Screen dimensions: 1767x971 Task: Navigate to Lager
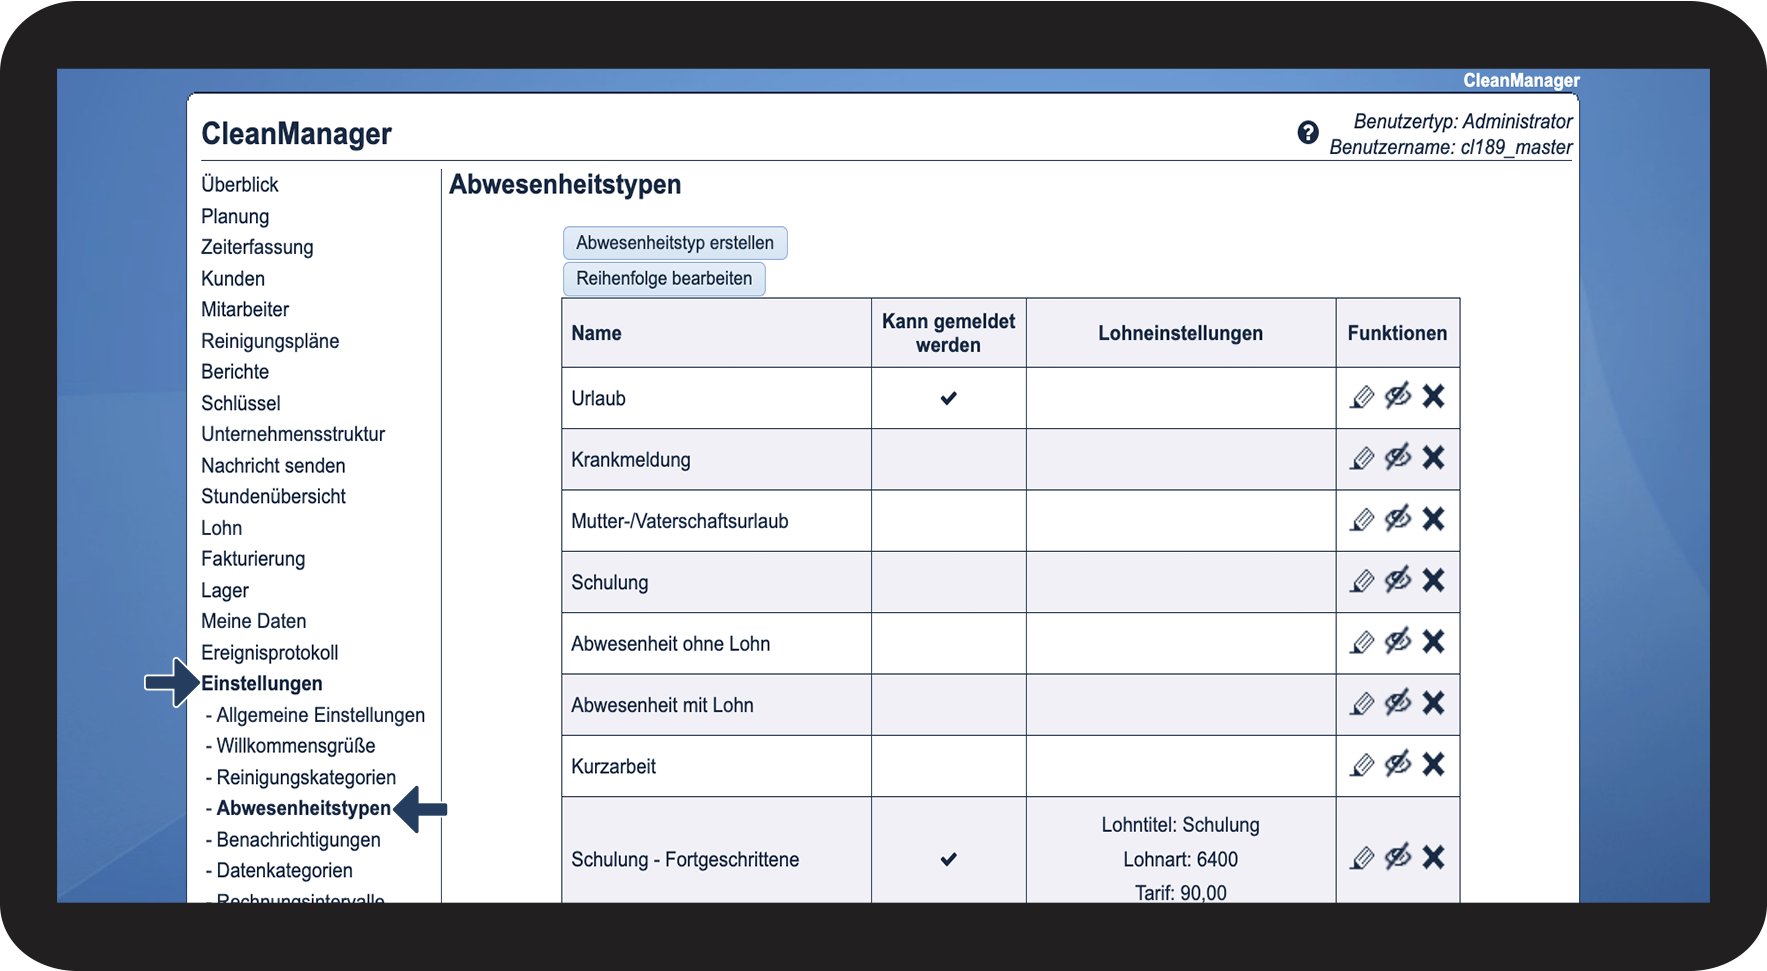225,591
